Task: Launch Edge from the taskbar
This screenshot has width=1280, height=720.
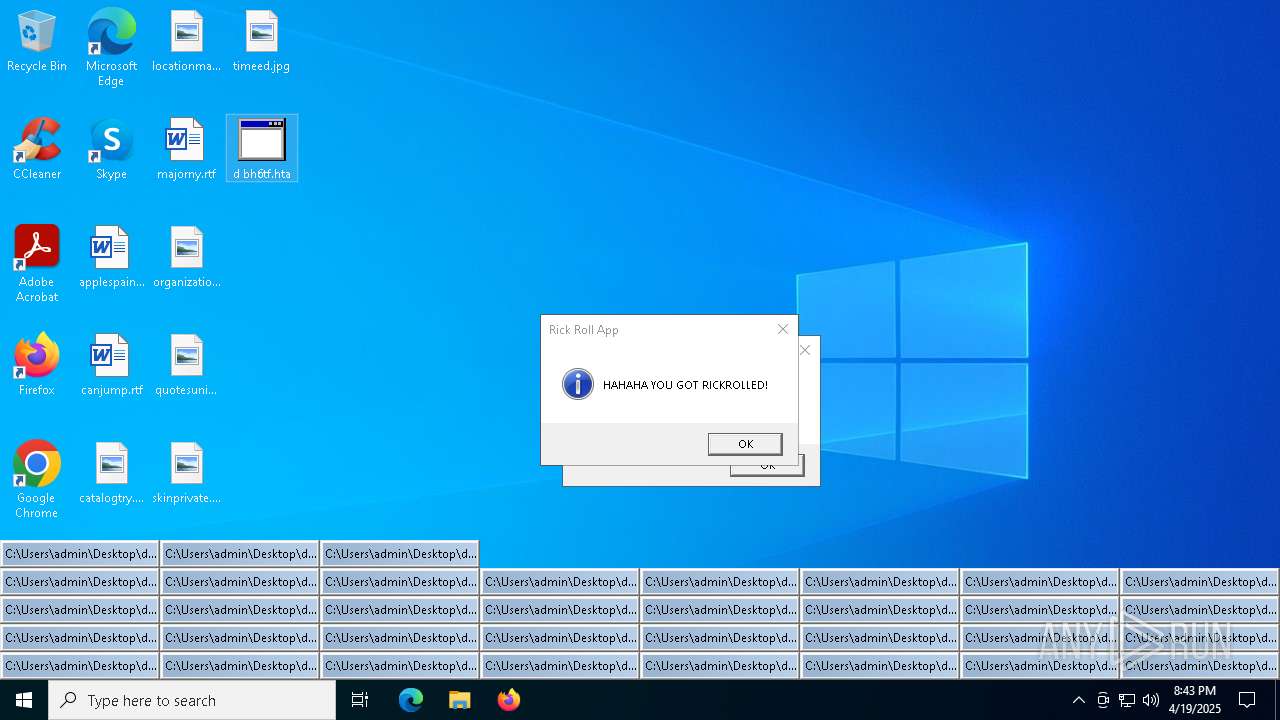Action: coord(411,700)
